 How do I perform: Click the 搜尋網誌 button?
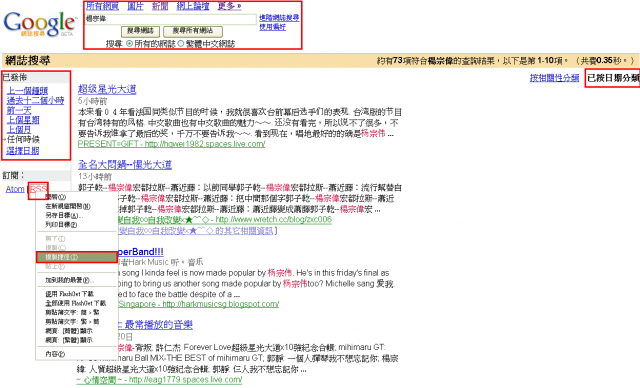click(140, 31)
